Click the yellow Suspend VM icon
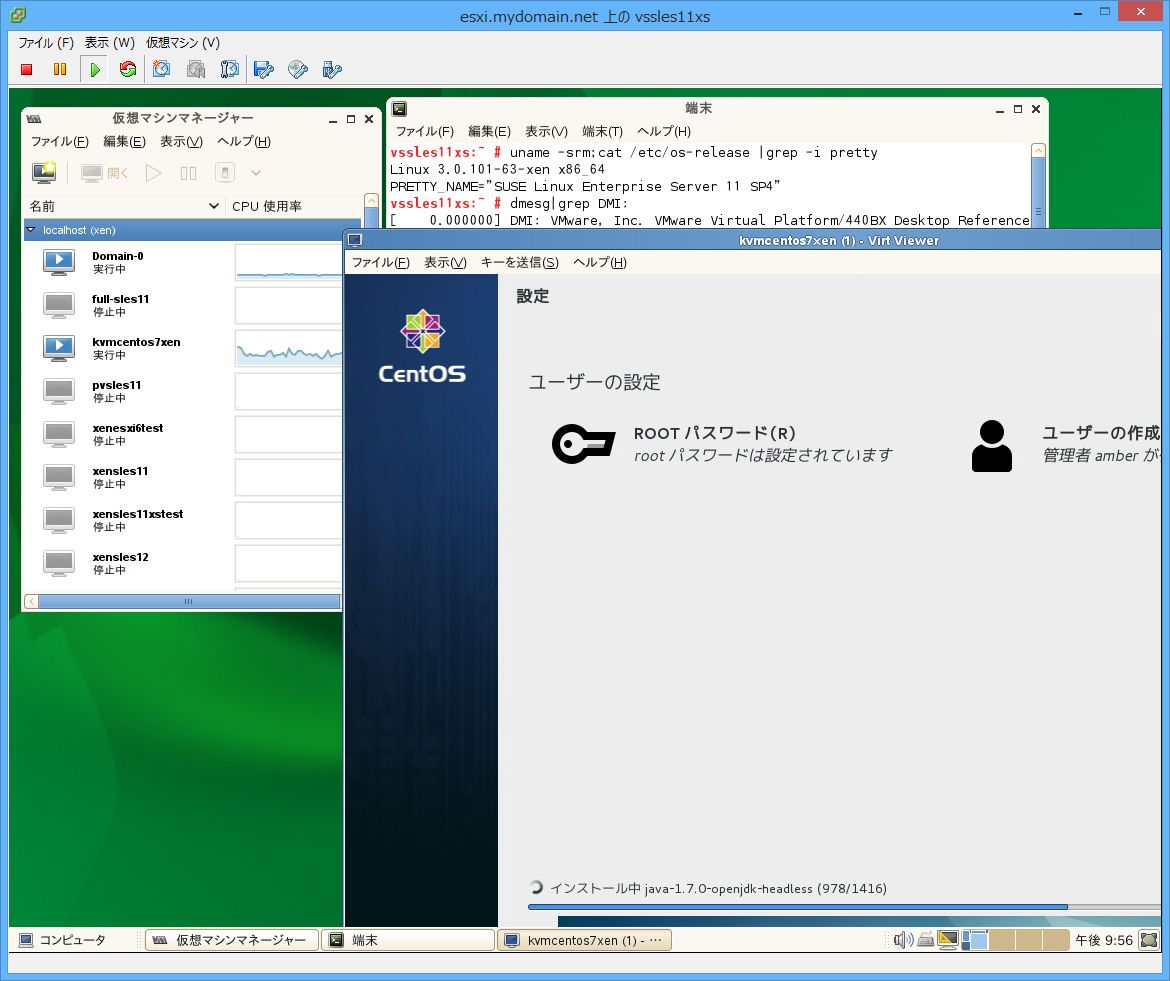This screenshot has width=1170, height=981. [x=60, y=69]
